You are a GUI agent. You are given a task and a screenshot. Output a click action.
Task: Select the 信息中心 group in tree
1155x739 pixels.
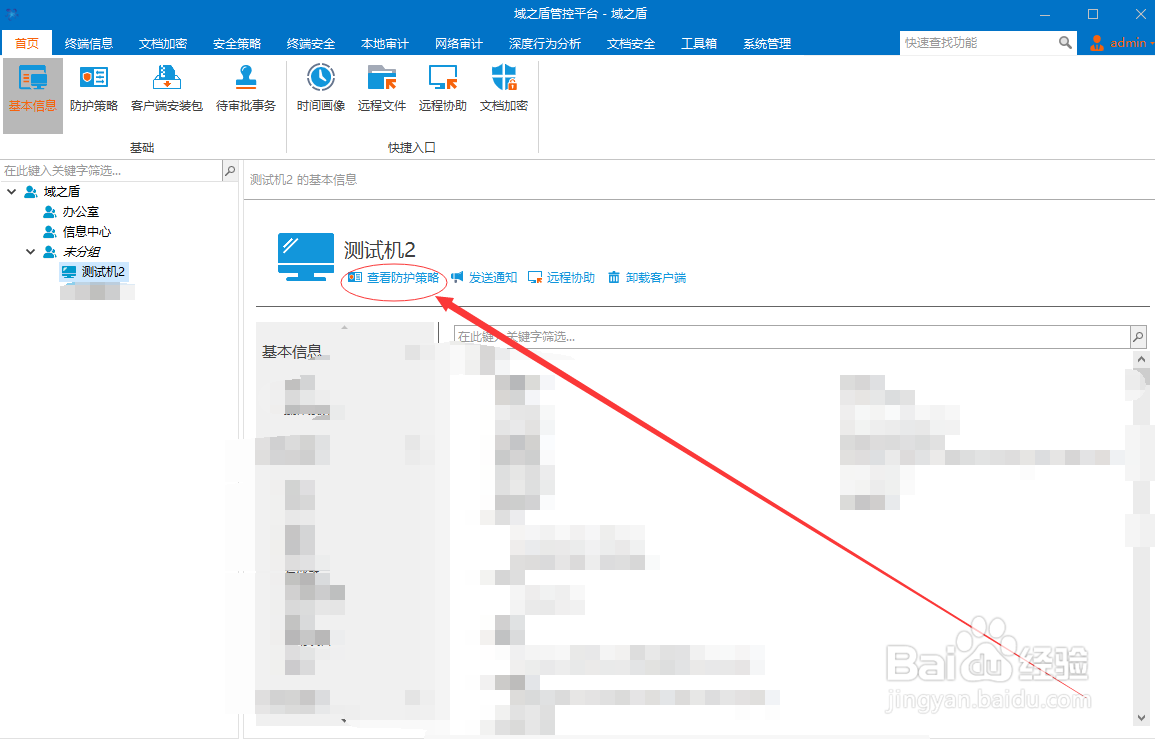click(77, 231)
